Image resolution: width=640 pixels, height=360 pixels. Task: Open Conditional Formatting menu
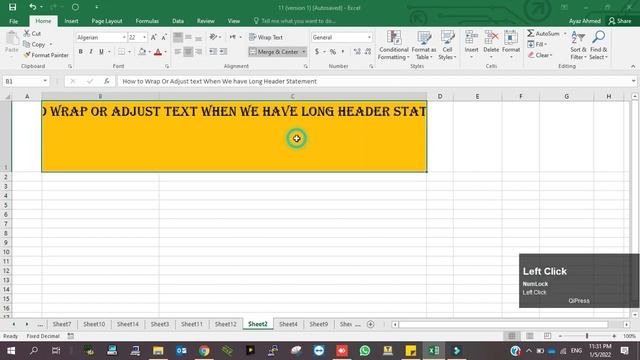click(394, 45)
